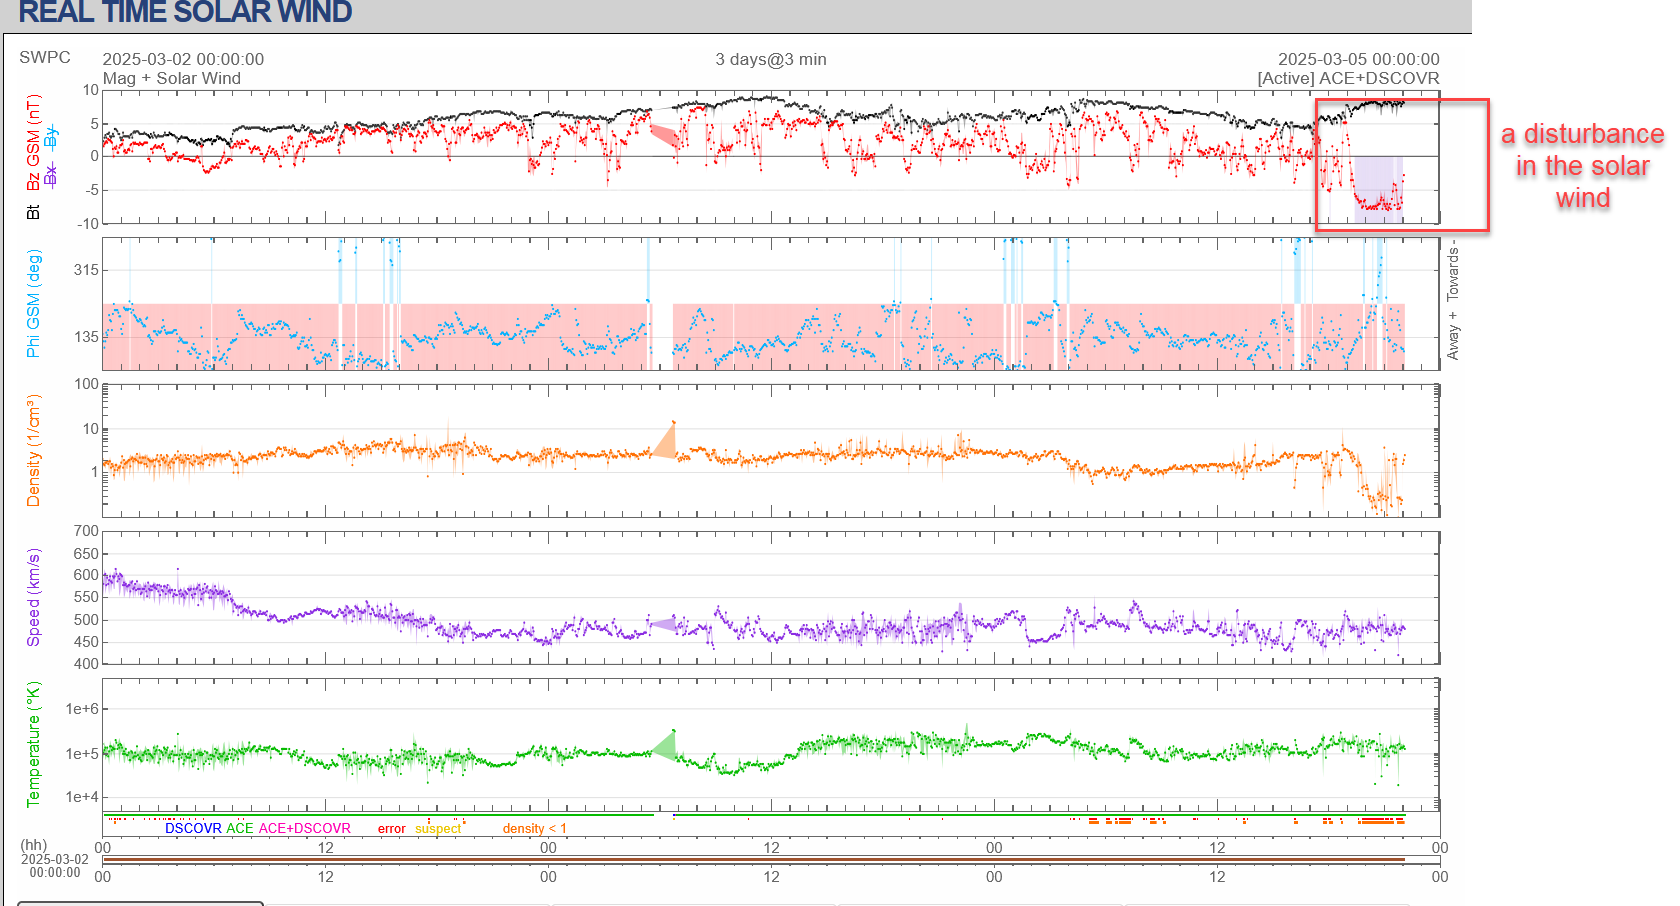The height and width of the screenshot is (906, 1680).
Task: Click inside the Temperature plot panel
Action: [x=771, y=744]
